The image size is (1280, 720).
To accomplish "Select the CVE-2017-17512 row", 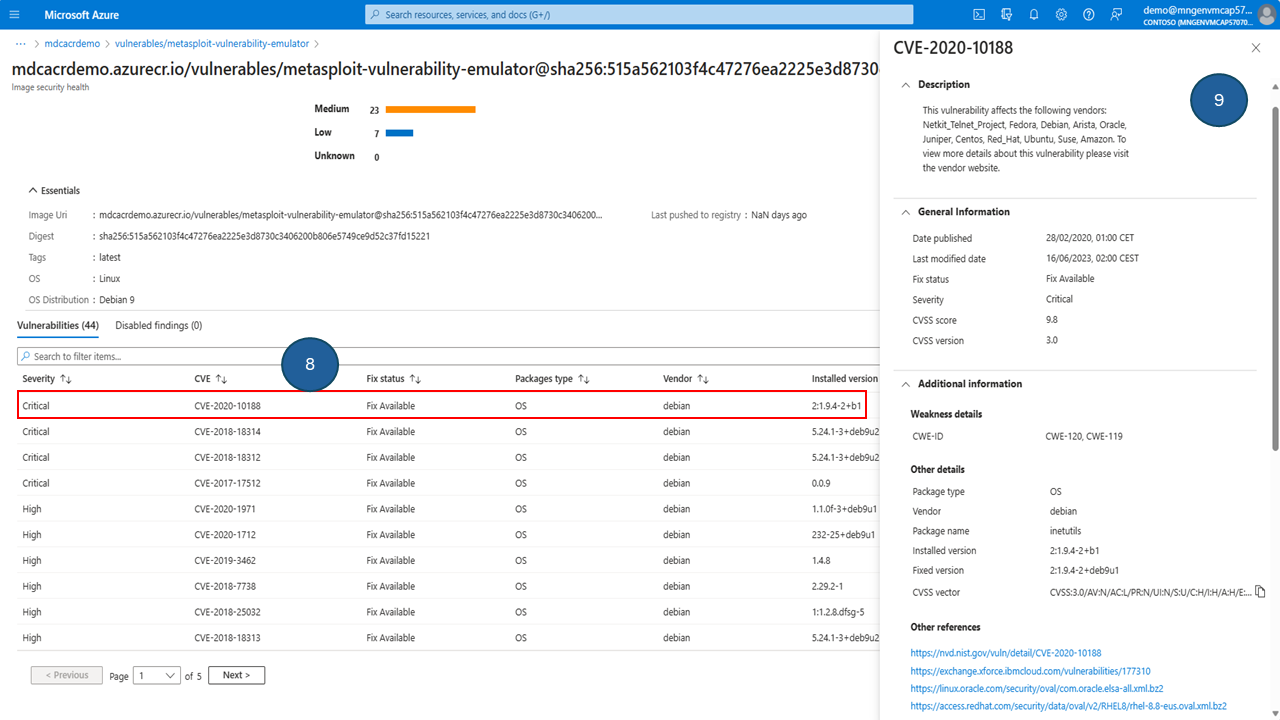I will coord(448,484).
